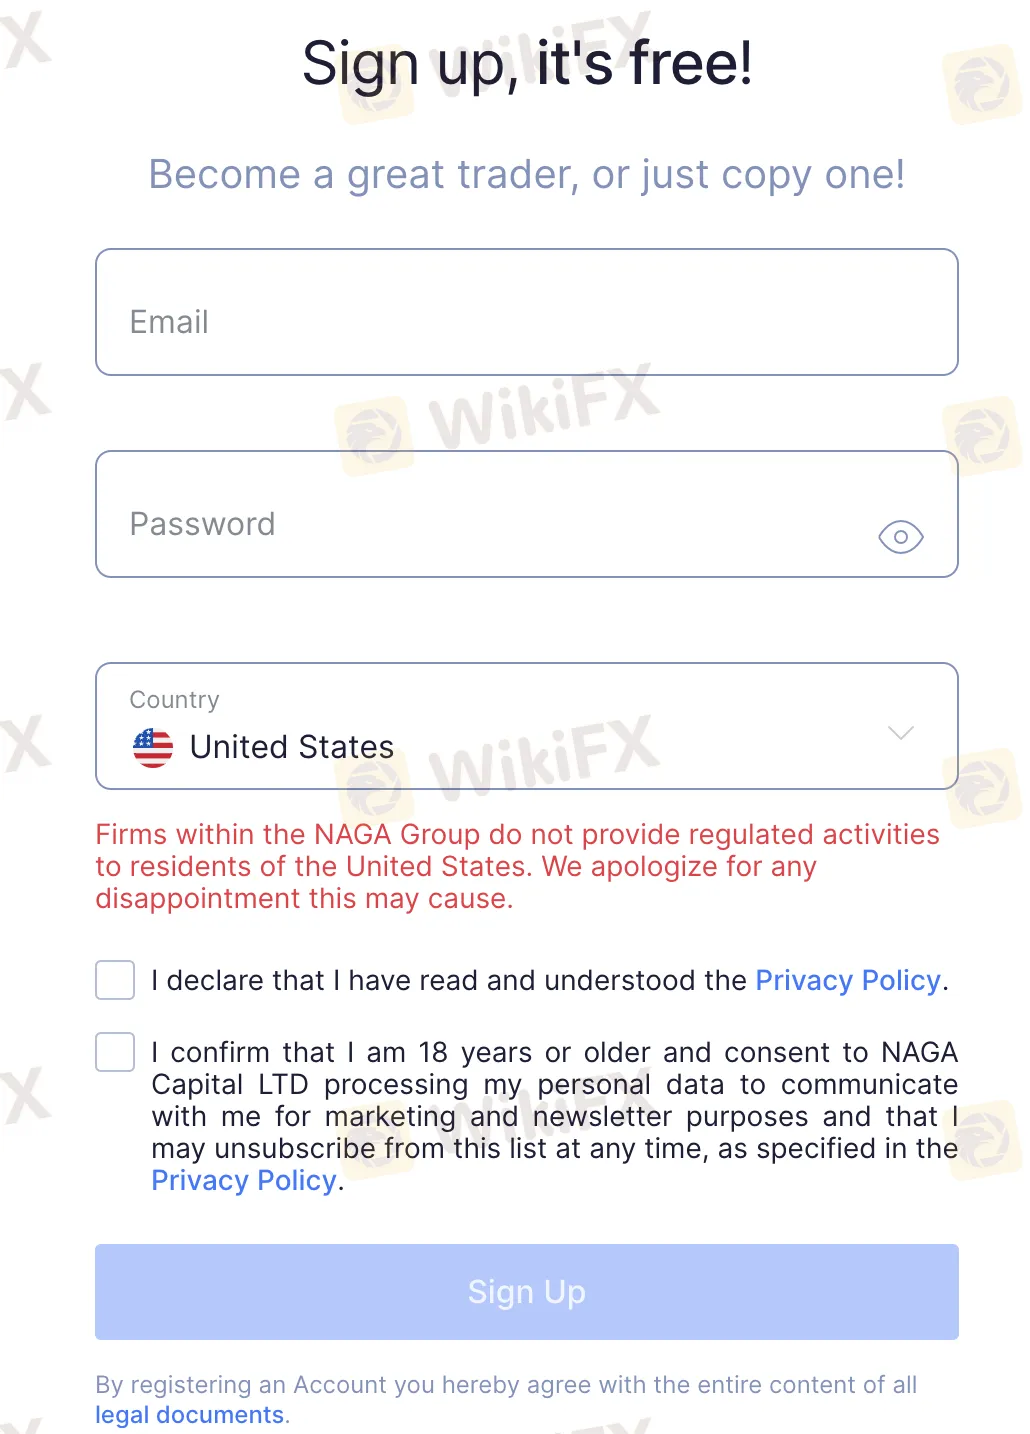Click the small "Country" field label

pyautogui.click(x=174, y=700)
